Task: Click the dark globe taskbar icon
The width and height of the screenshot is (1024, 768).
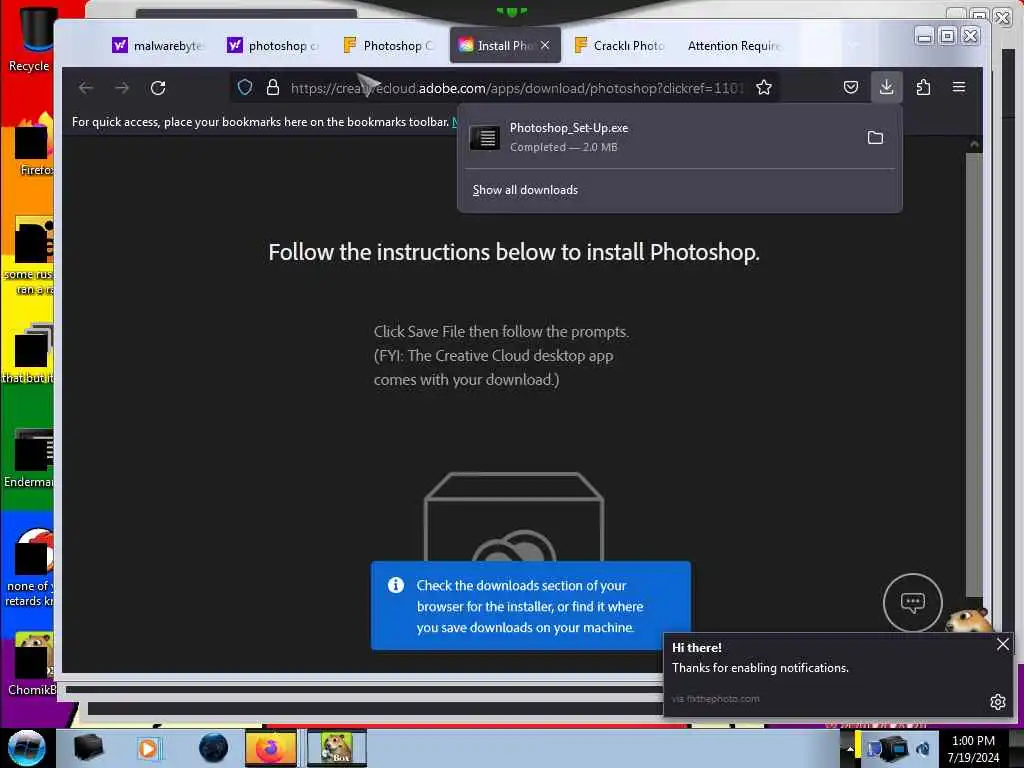Action: [x=213, y=748]
